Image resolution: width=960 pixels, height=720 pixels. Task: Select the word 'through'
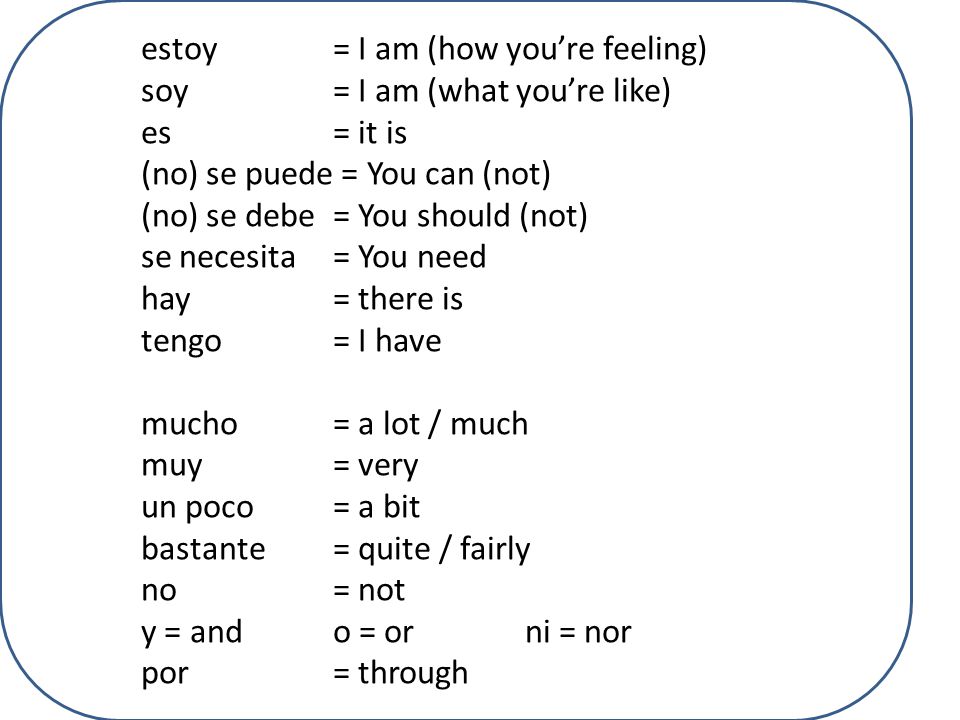pos(413,673)
